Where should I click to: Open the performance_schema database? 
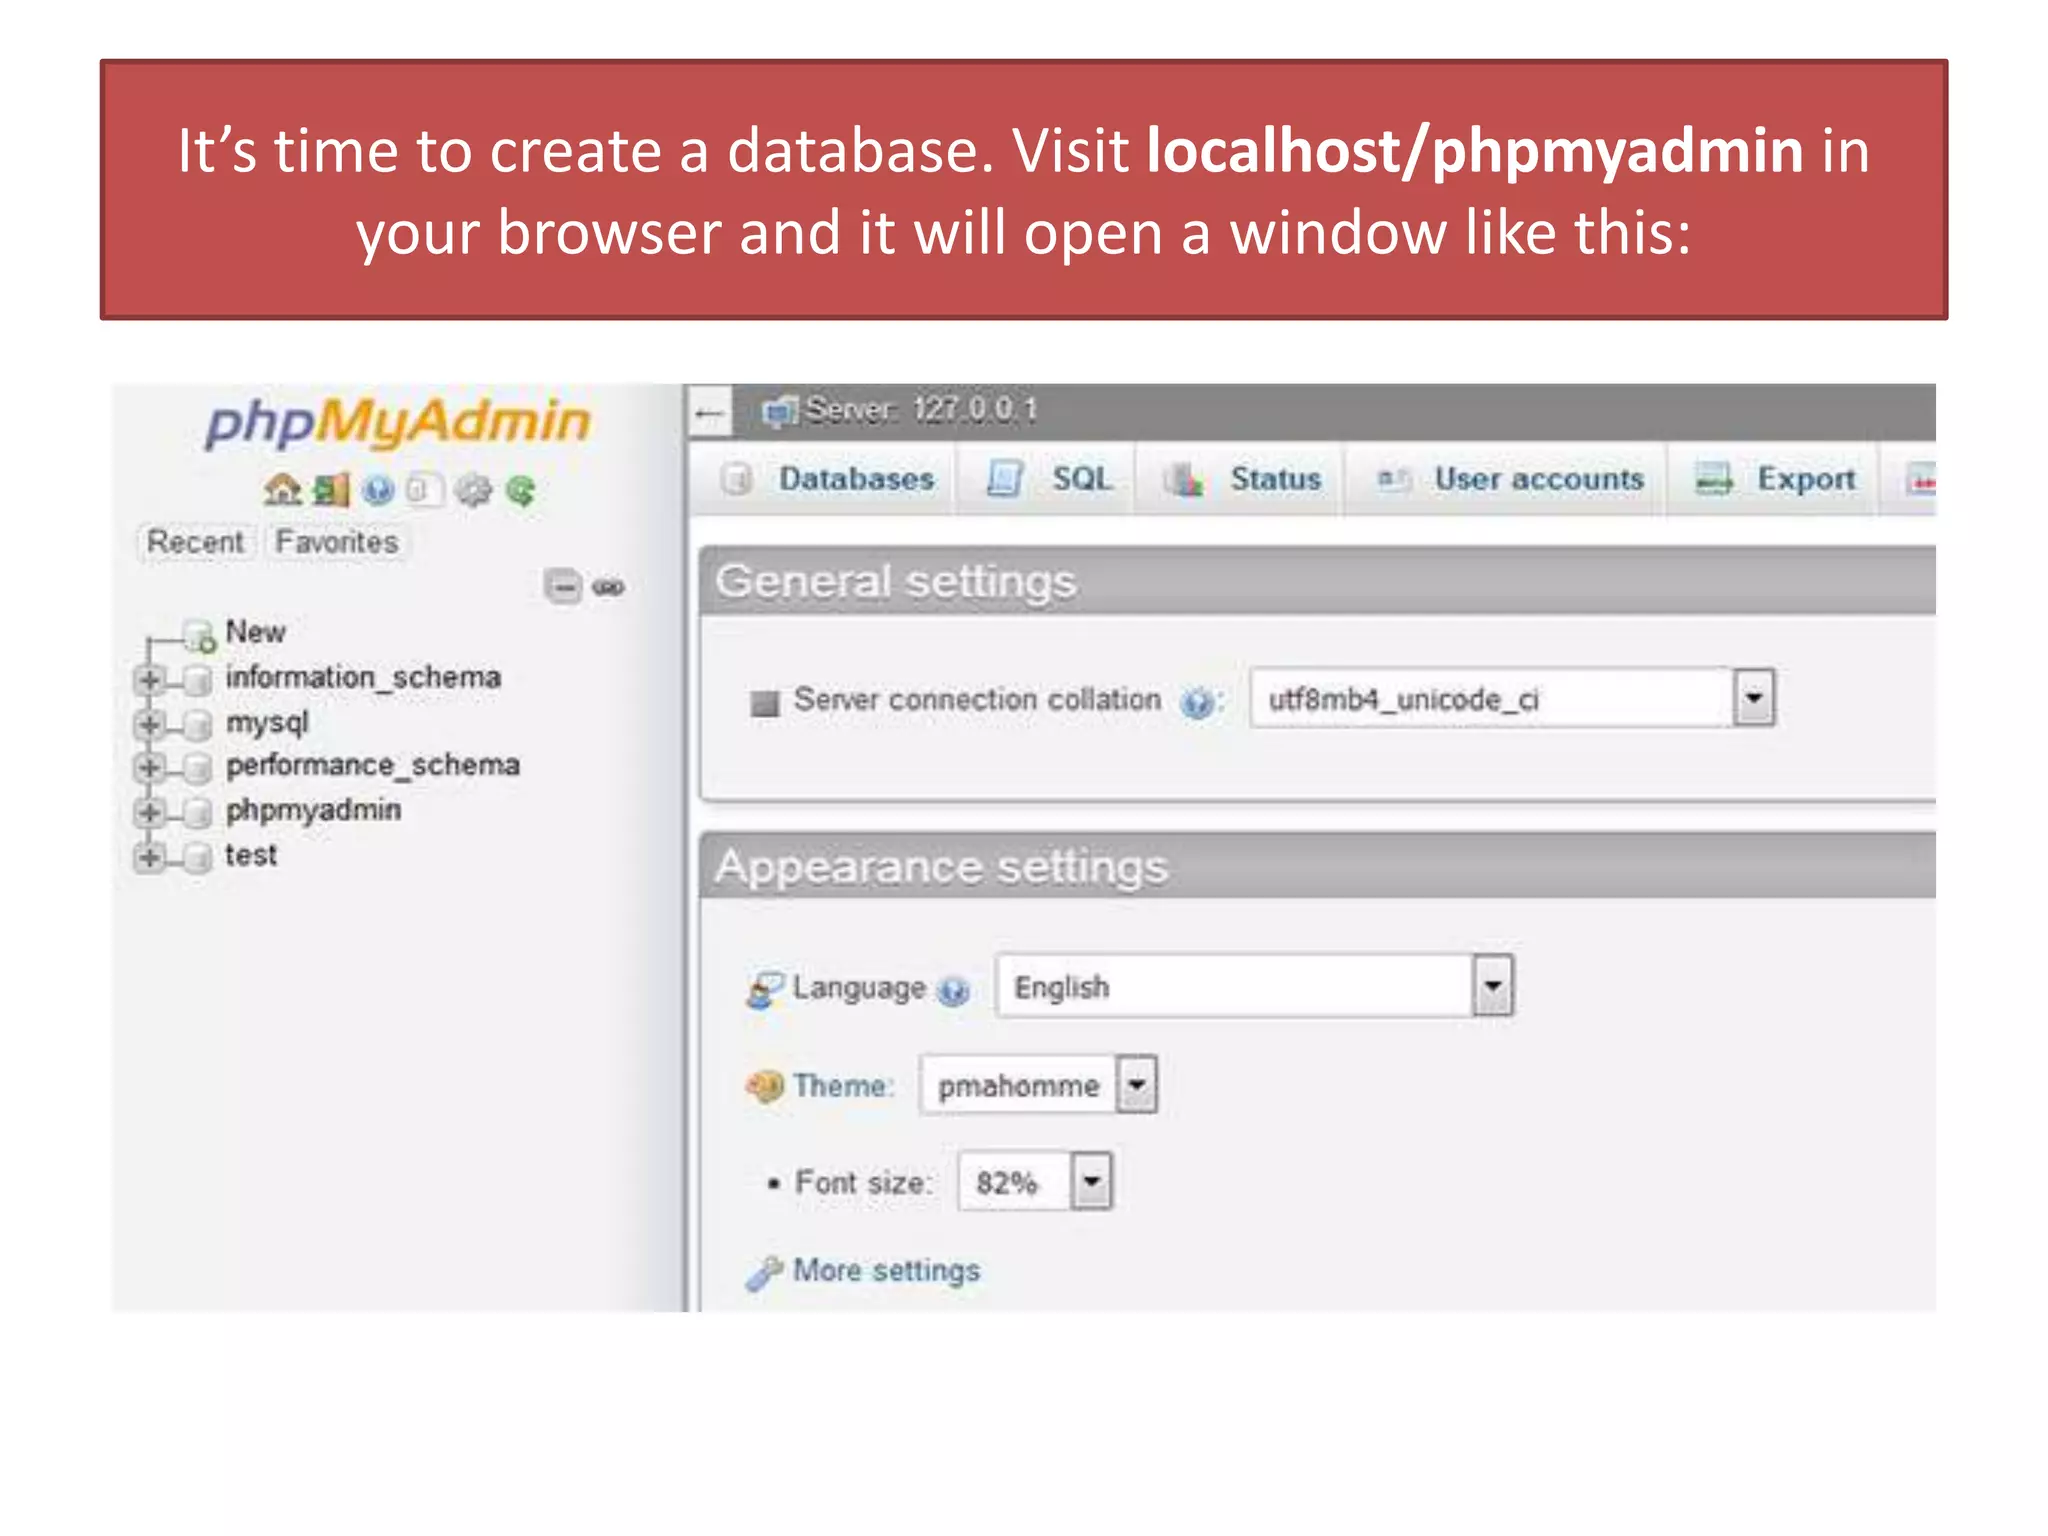coord(373,765)
